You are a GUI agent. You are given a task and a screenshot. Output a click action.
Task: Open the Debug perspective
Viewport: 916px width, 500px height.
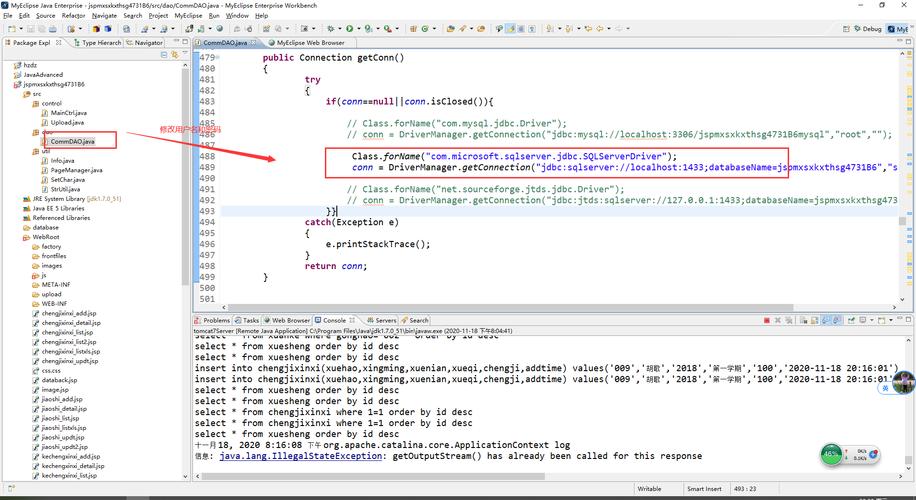(x=868, y=29)
